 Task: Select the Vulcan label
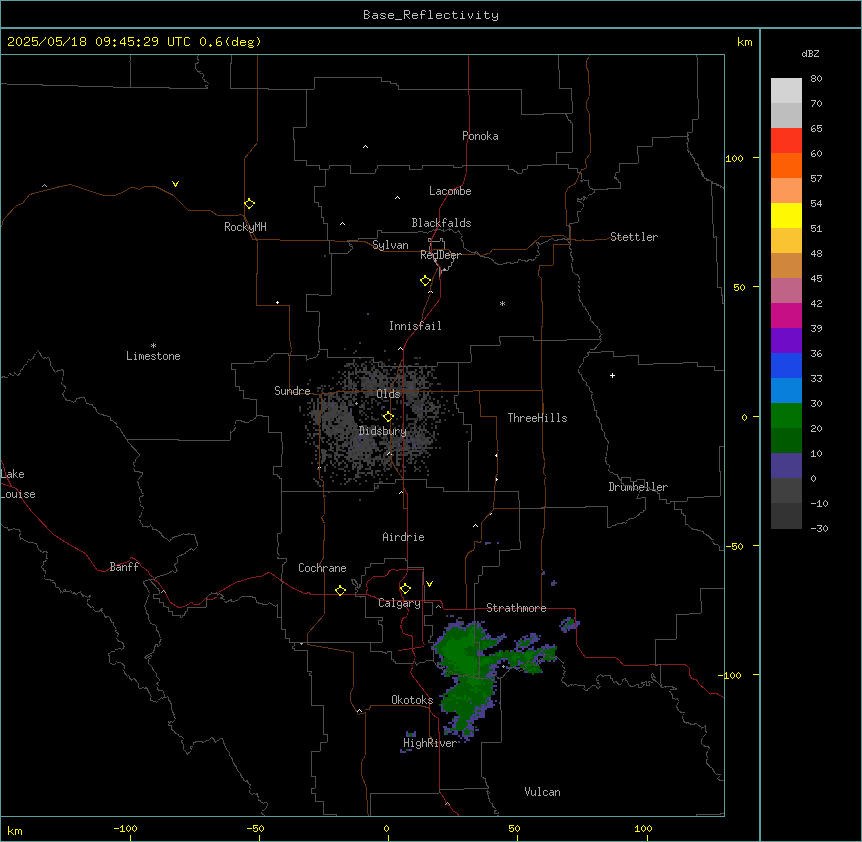(543, 792)
